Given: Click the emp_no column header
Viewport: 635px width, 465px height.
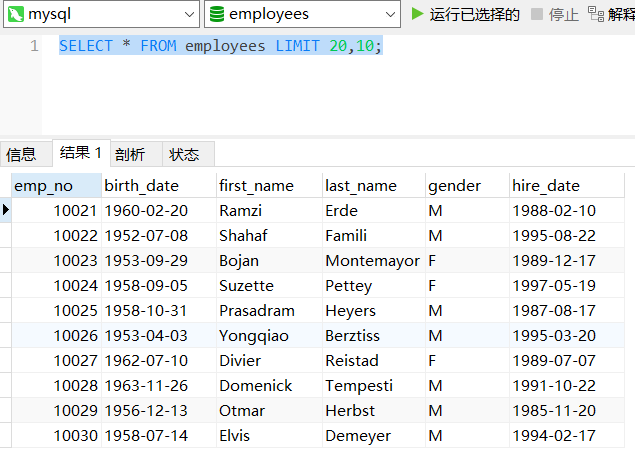Looking at the screenshot, I should coord(56,186).
